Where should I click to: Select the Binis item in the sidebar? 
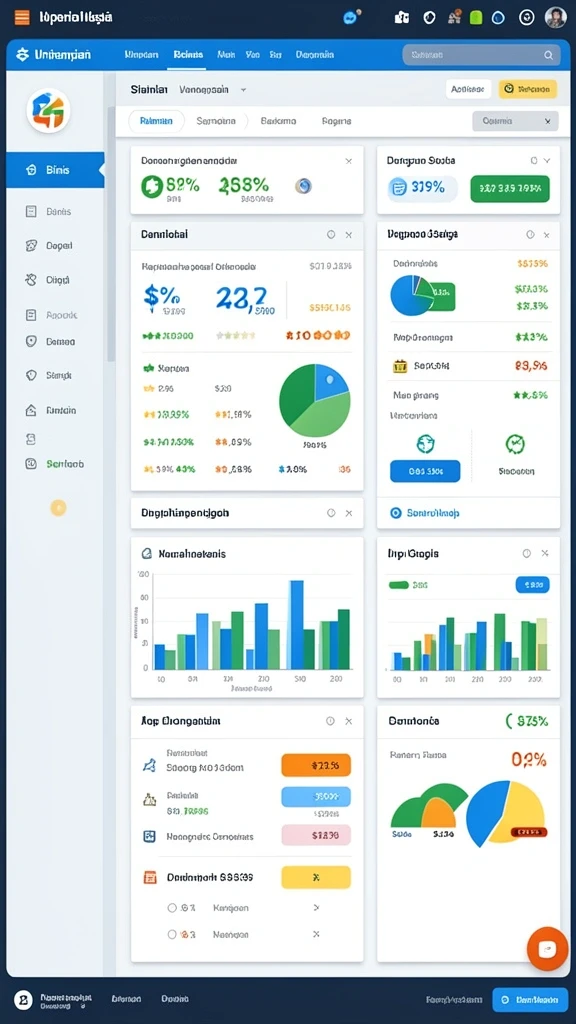coord(55,170)
